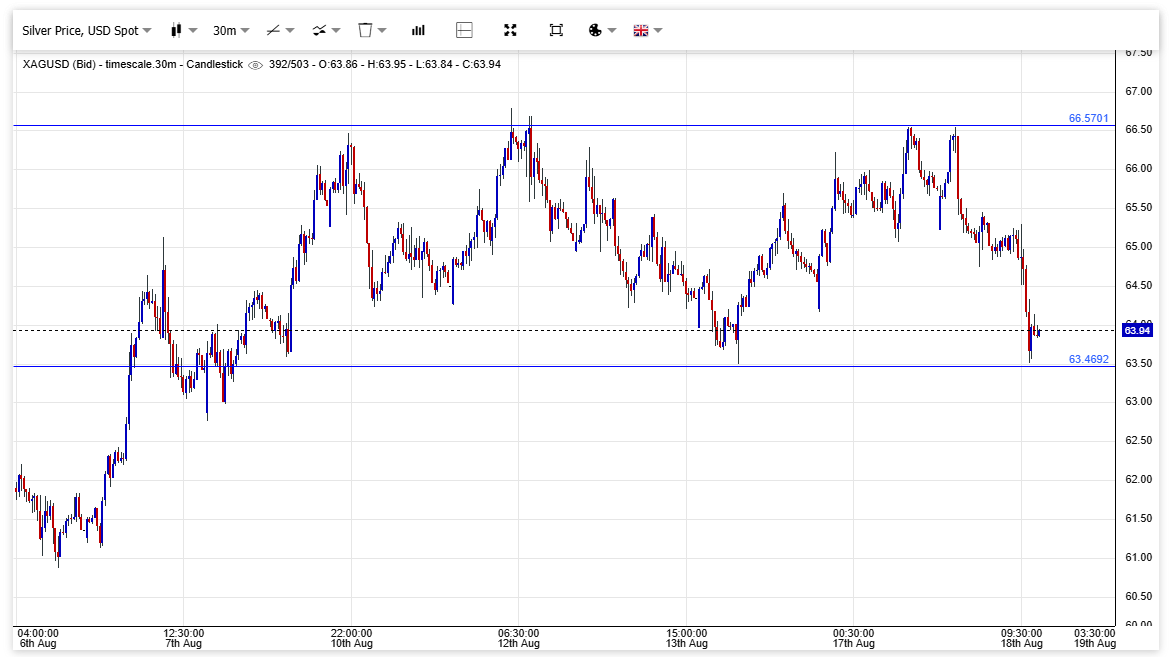Click the color palette icon
Viewport: 1171px width, 657px height.
[595, 31]
